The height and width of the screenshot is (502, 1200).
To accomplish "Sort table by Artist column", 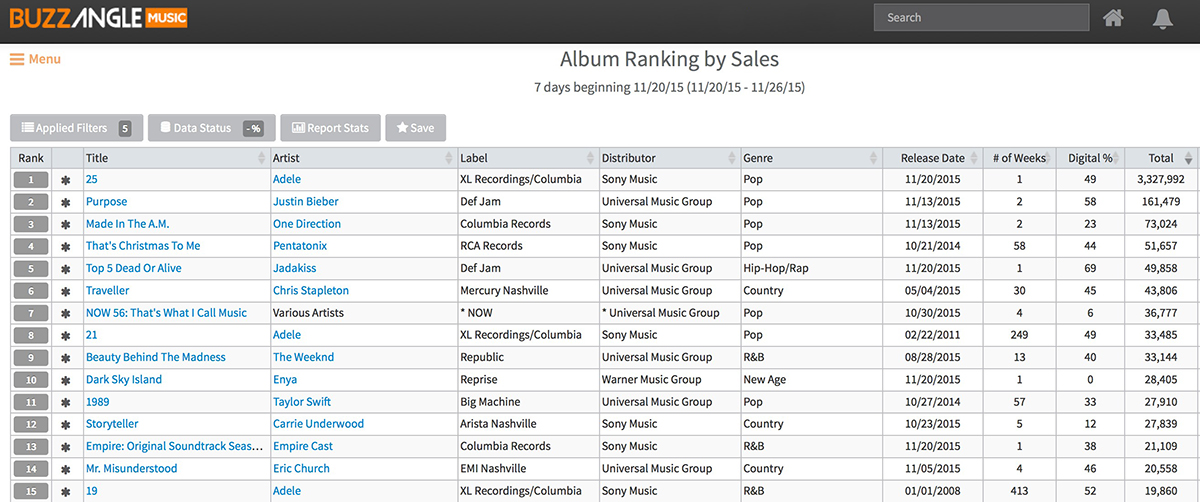I will pos(361,158).
